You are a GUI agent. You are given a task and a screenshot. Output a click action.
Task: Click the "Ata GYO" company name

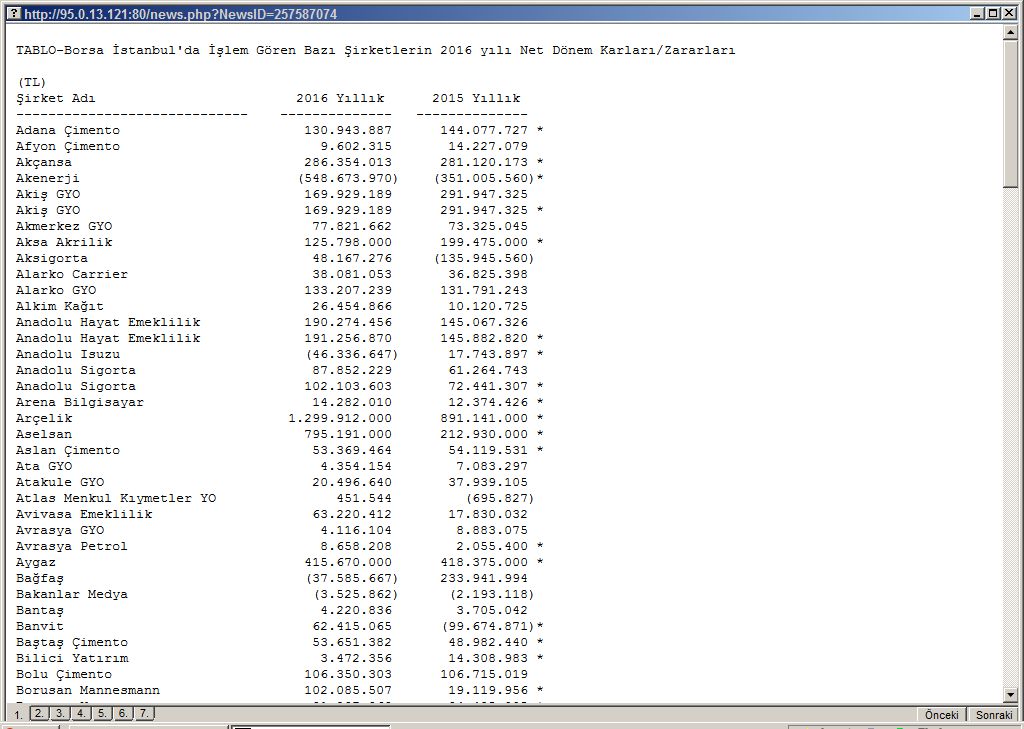tap(44, 466)
